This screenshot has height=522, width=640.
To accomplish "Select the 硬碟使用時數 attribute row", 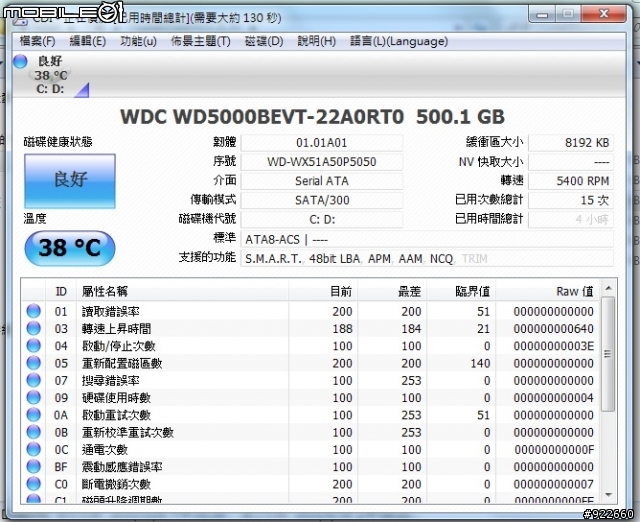I will point(311,398).
